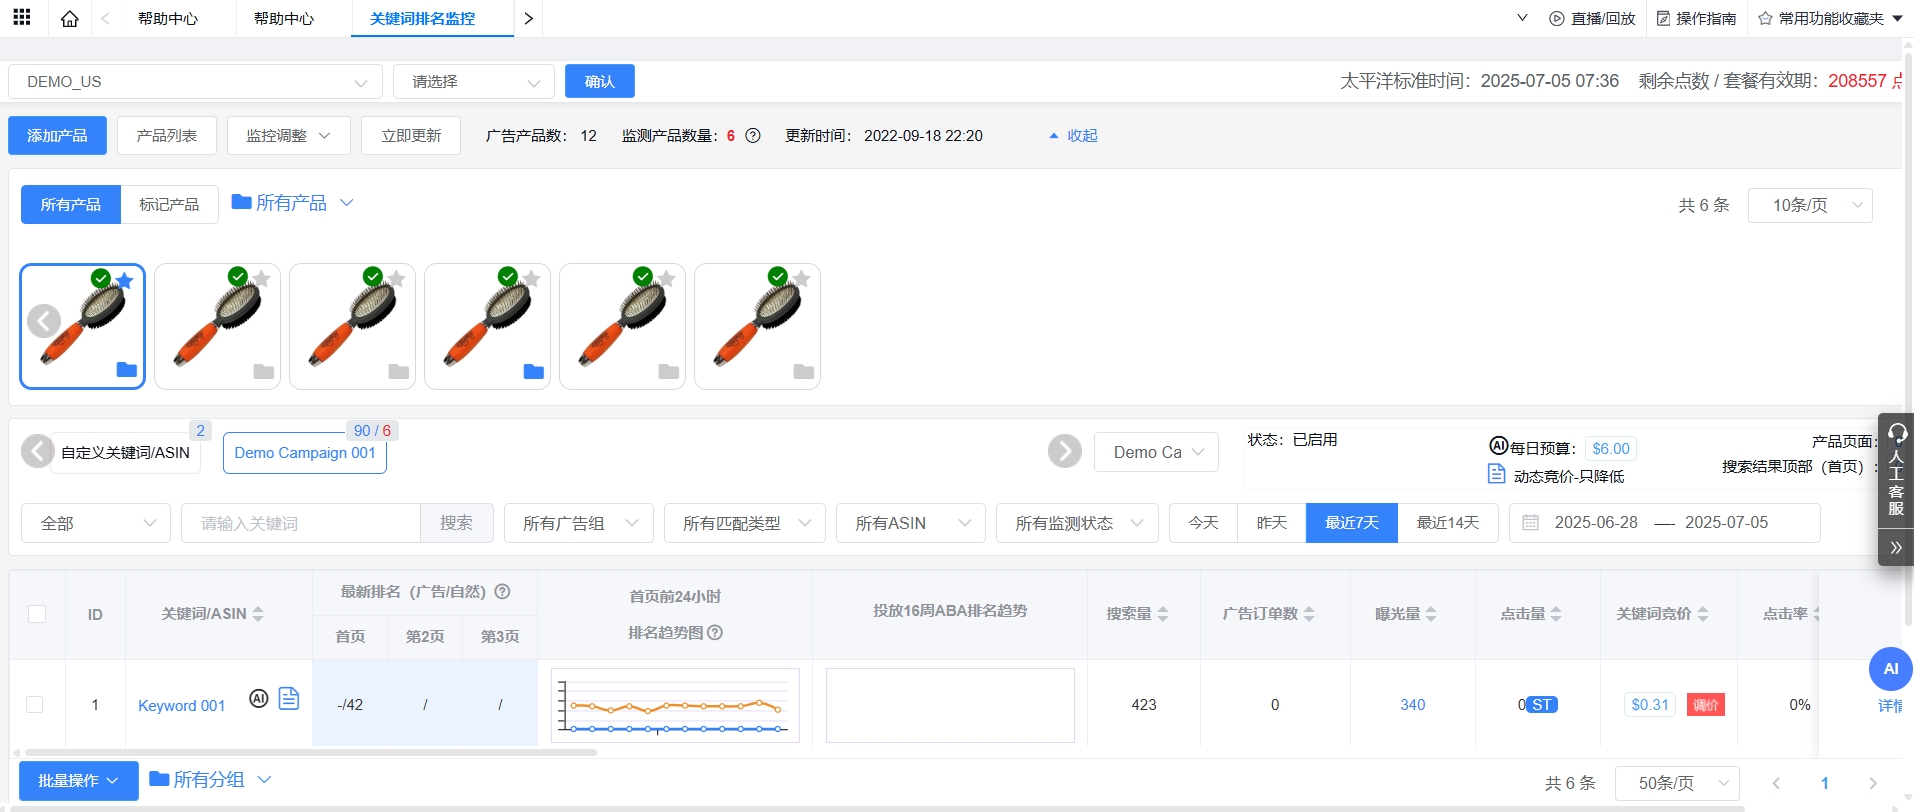Image resolution: width=1914 pixels, height=812 pixels.
Task: Click the red 调价 bid adjustment button
Action: pyautogui.click(x=1705, y=705)
